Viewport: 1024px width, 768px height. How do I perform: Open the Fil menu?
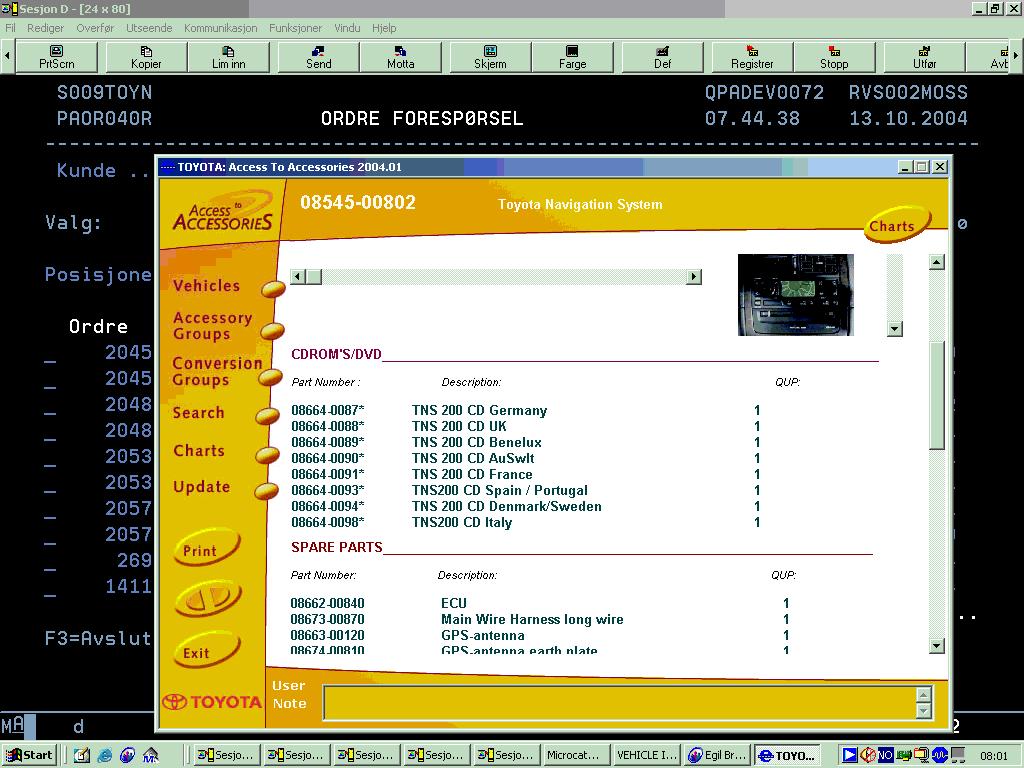click(x=10, y=28)
